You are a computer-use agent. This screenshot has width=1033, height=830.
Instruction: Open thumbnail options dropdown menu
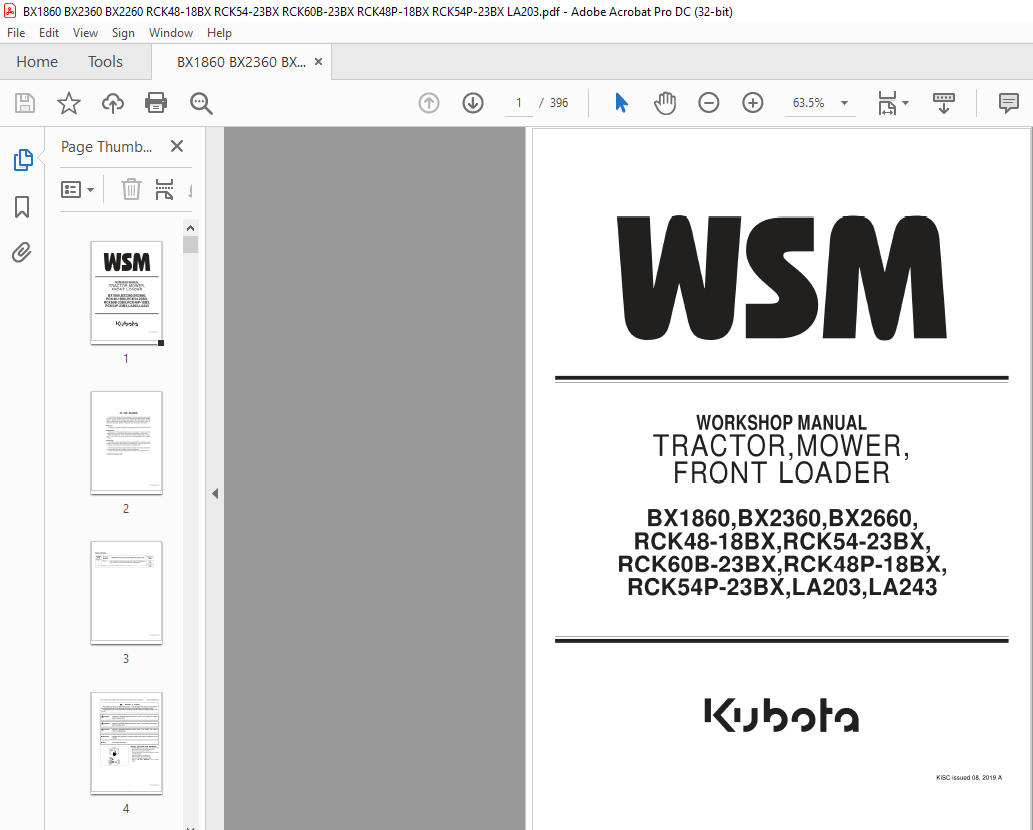tap(77, 190)
